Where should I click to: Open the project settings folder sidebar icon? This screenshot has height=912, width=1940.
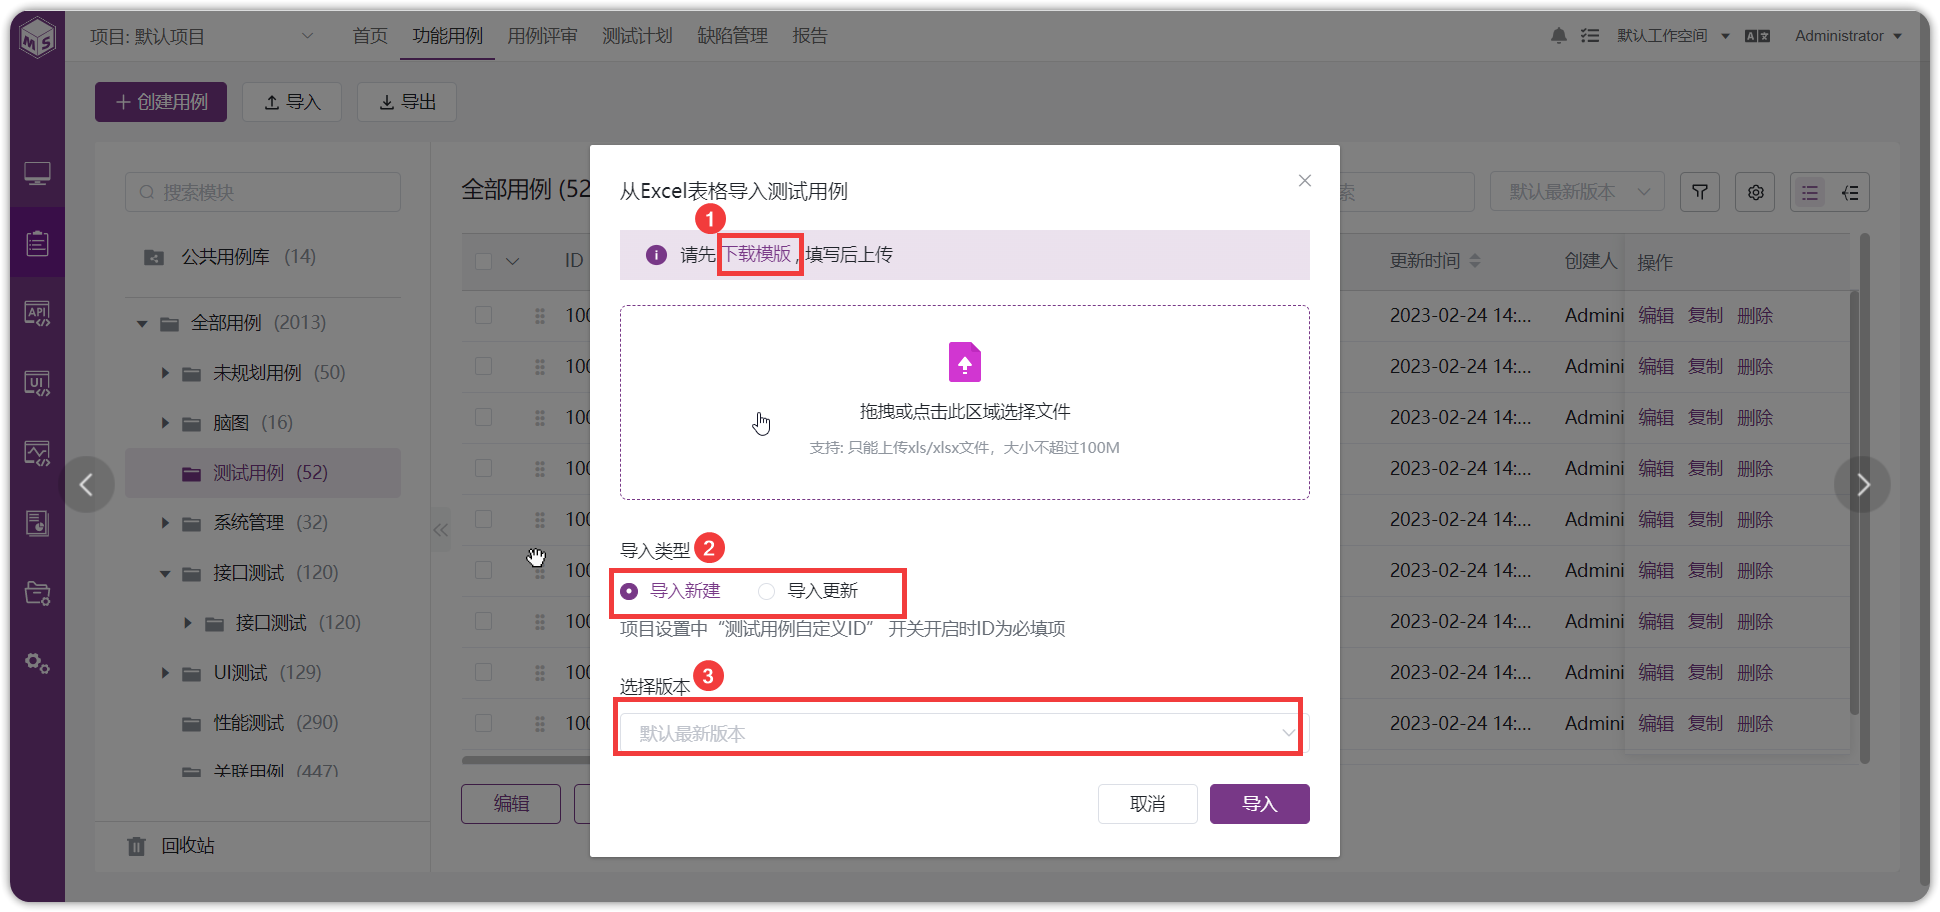click(38, 593)
